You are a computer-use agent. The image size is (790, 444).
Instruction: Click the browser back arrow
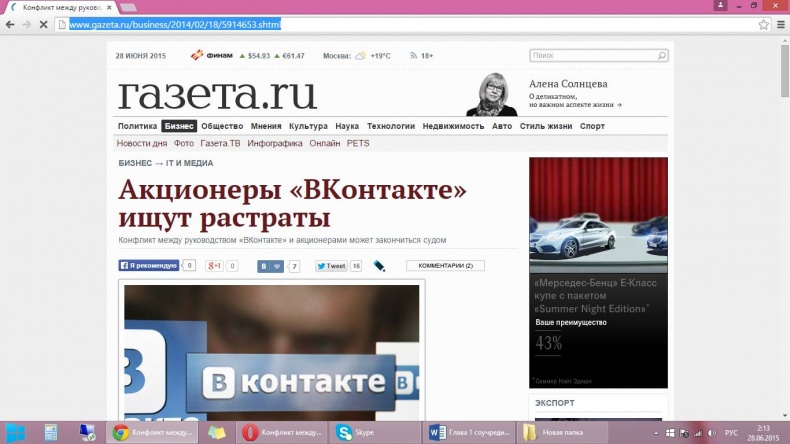pos(10,24)
